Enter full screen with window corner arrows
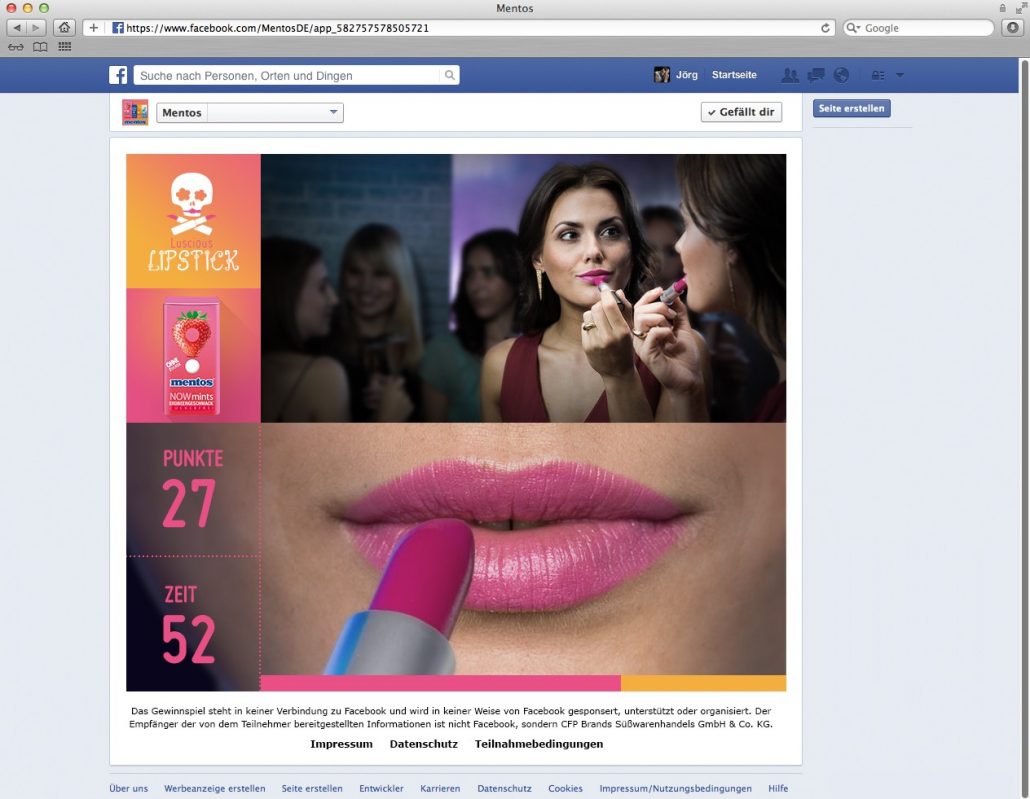 point(1020,8)
